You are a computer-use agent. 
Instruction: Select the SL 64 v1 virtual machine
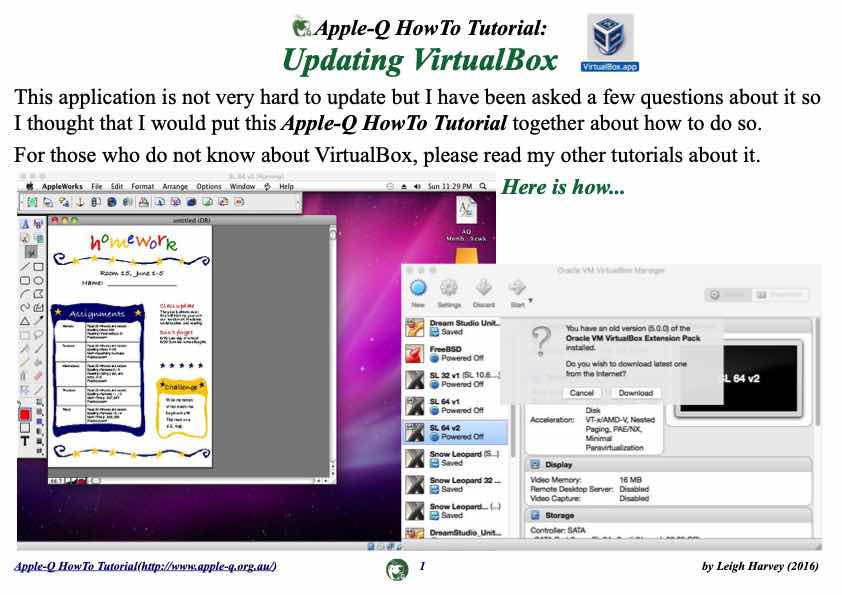[455, 407]
